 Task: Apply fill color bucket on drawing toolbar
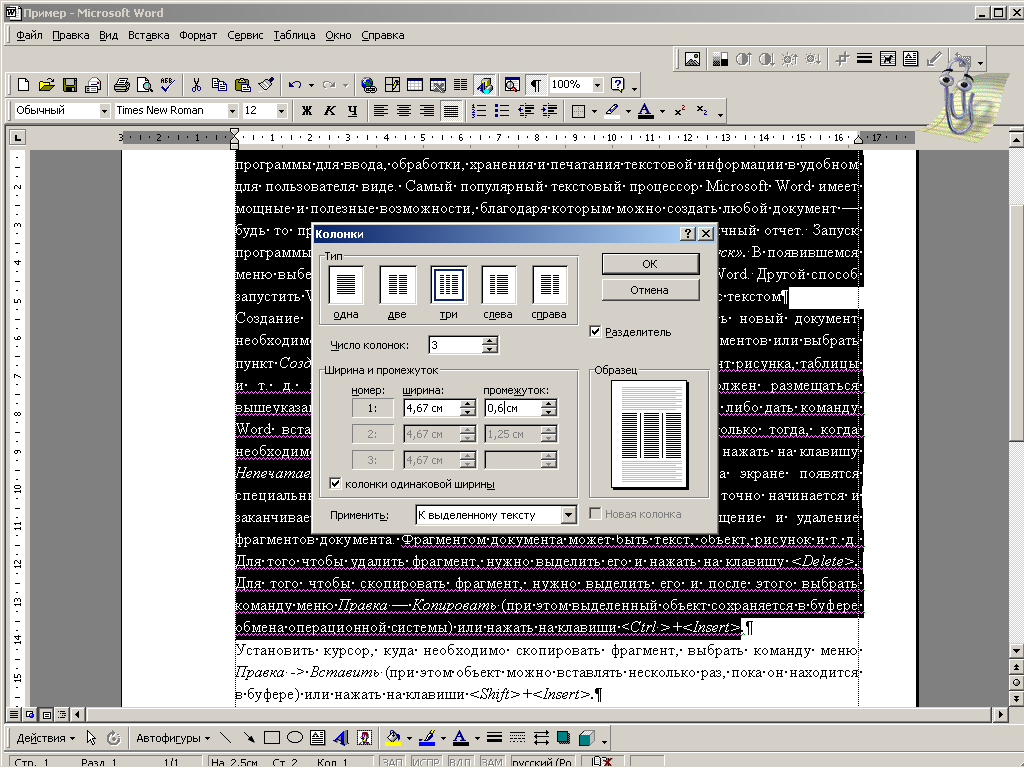[393, 738]
